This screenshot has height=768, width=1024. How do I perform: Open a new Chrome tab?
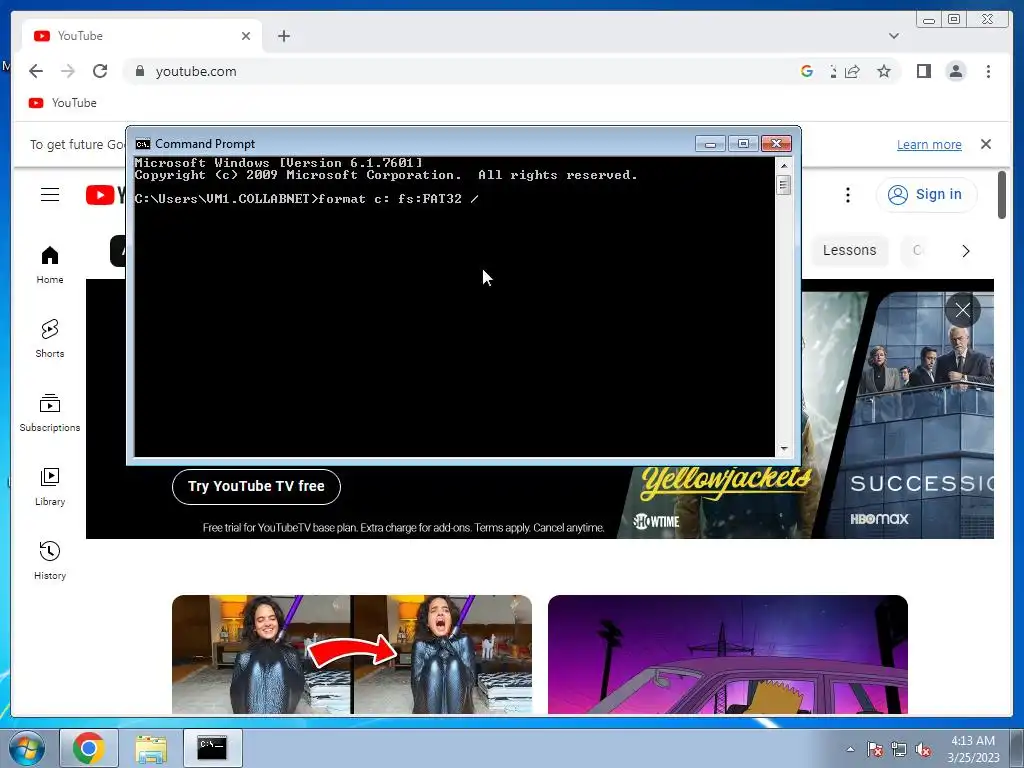pos(283,36)
